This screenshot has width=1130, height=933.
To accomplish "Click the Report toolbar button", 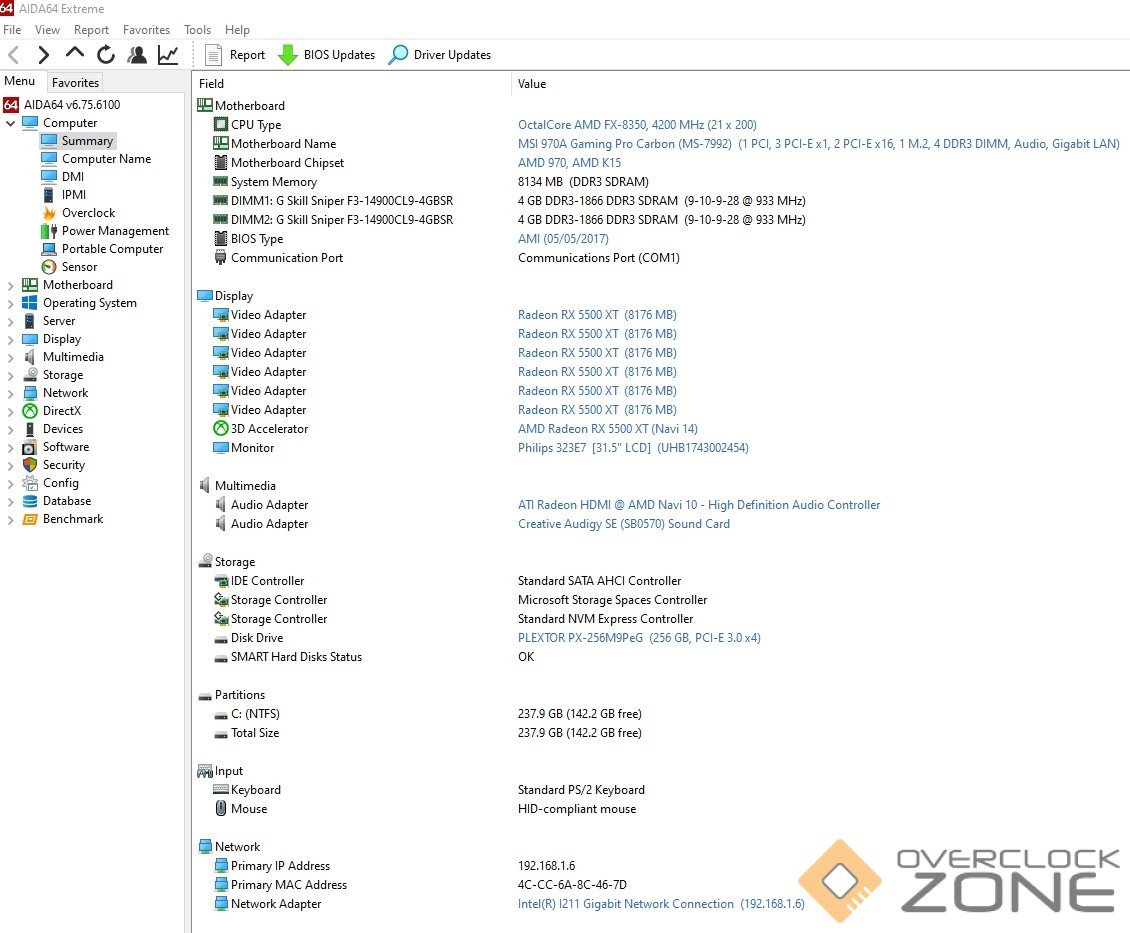I will [x=235, y=55].
